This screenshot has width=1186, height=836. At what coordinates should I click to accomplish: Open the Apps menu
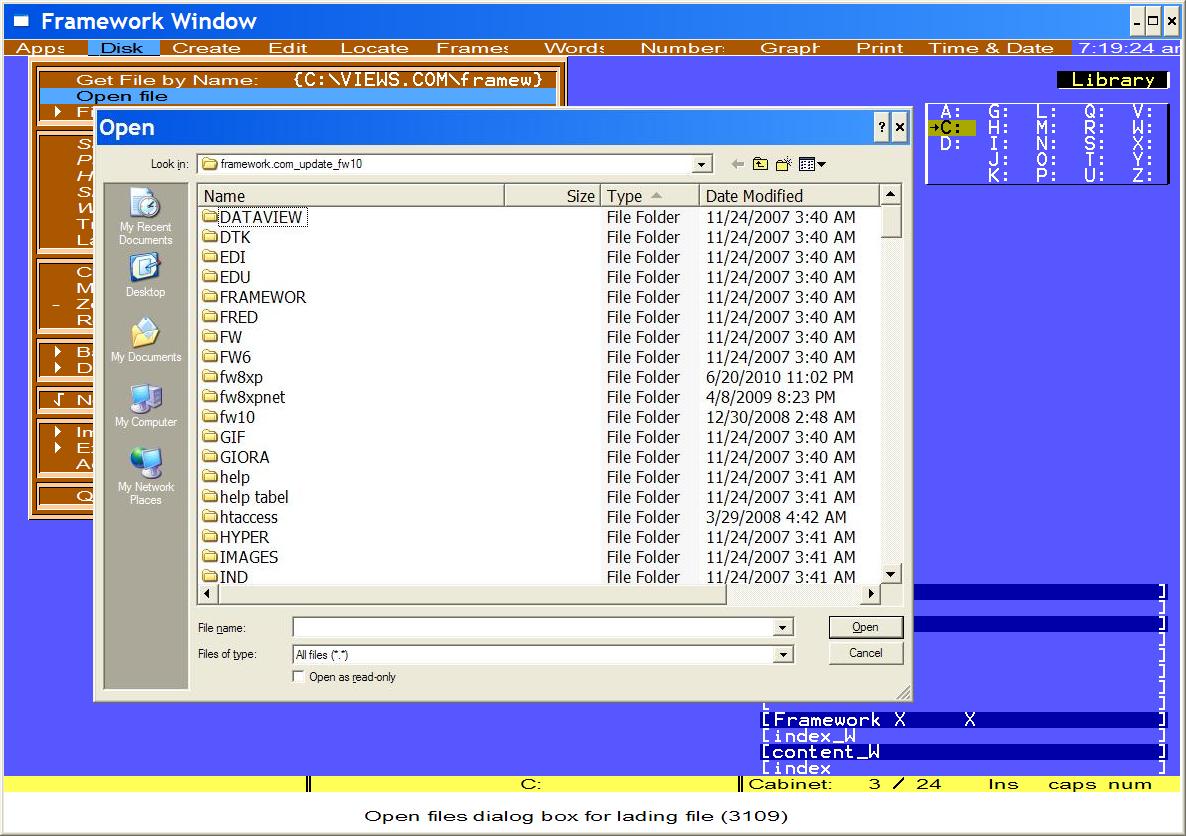point(40,48)
